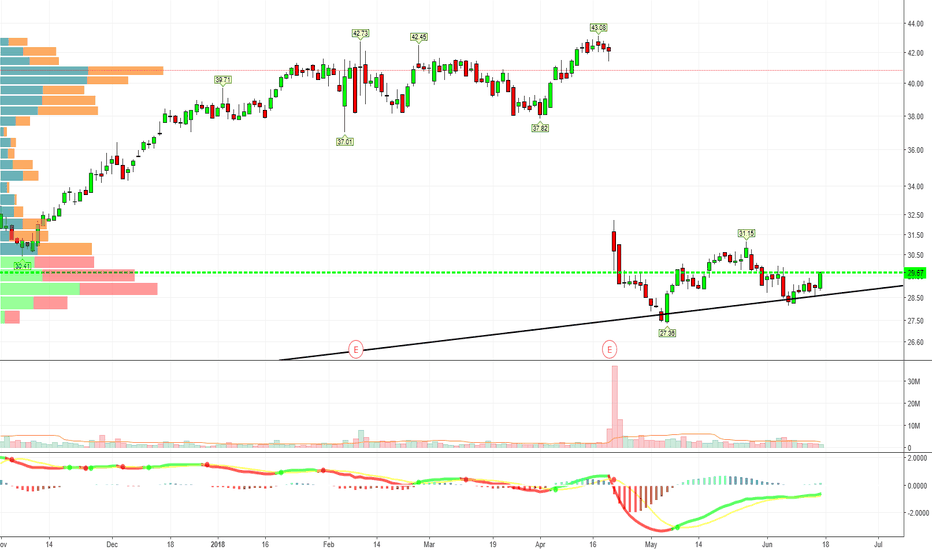
Task: Select the 2.0000 MACD axis label
Action: (x=916, y=458)
